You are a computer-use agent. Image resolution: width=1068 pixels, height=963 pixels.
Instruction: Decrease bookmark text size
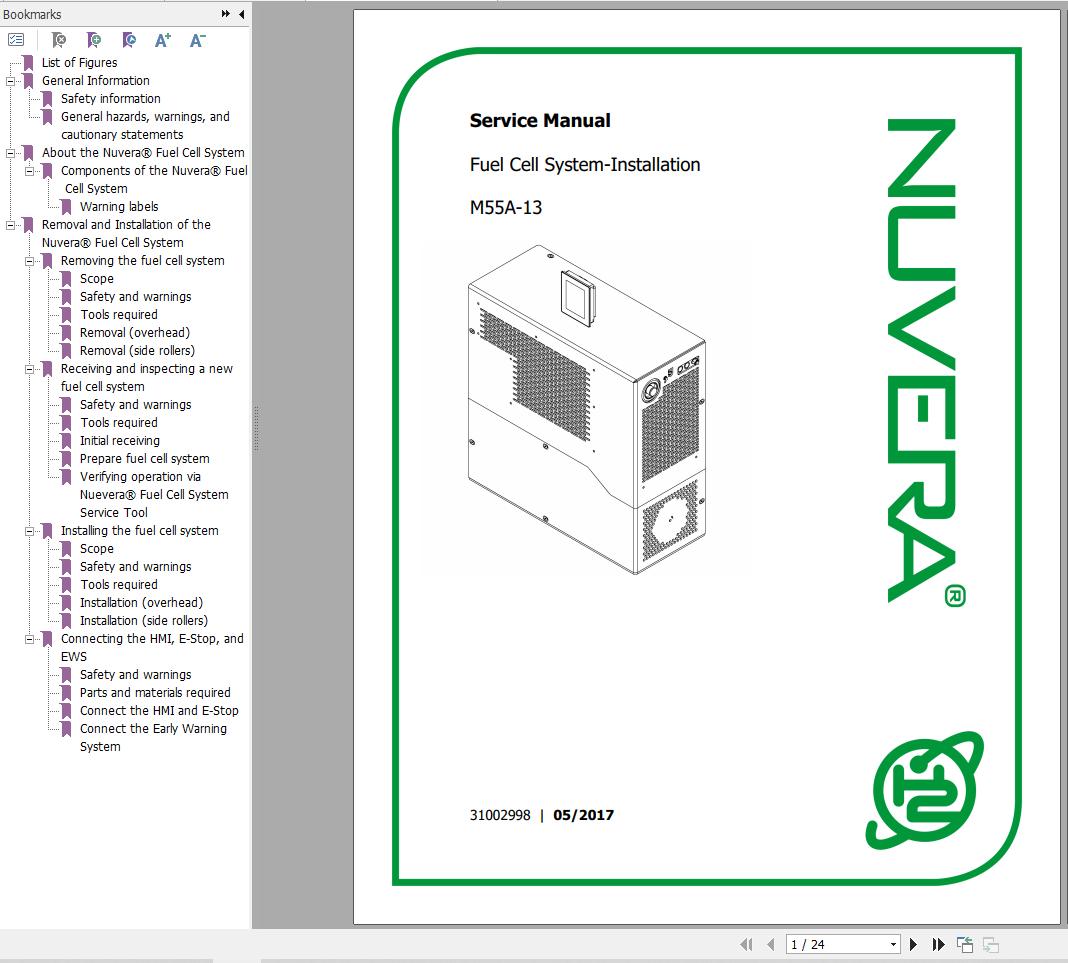coord(198,40)
